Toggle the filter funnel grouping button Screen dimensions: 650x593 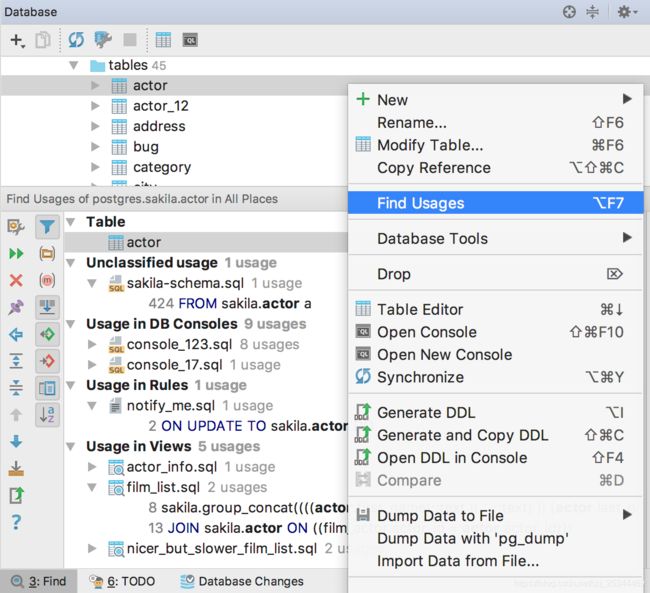coord(47,227)
